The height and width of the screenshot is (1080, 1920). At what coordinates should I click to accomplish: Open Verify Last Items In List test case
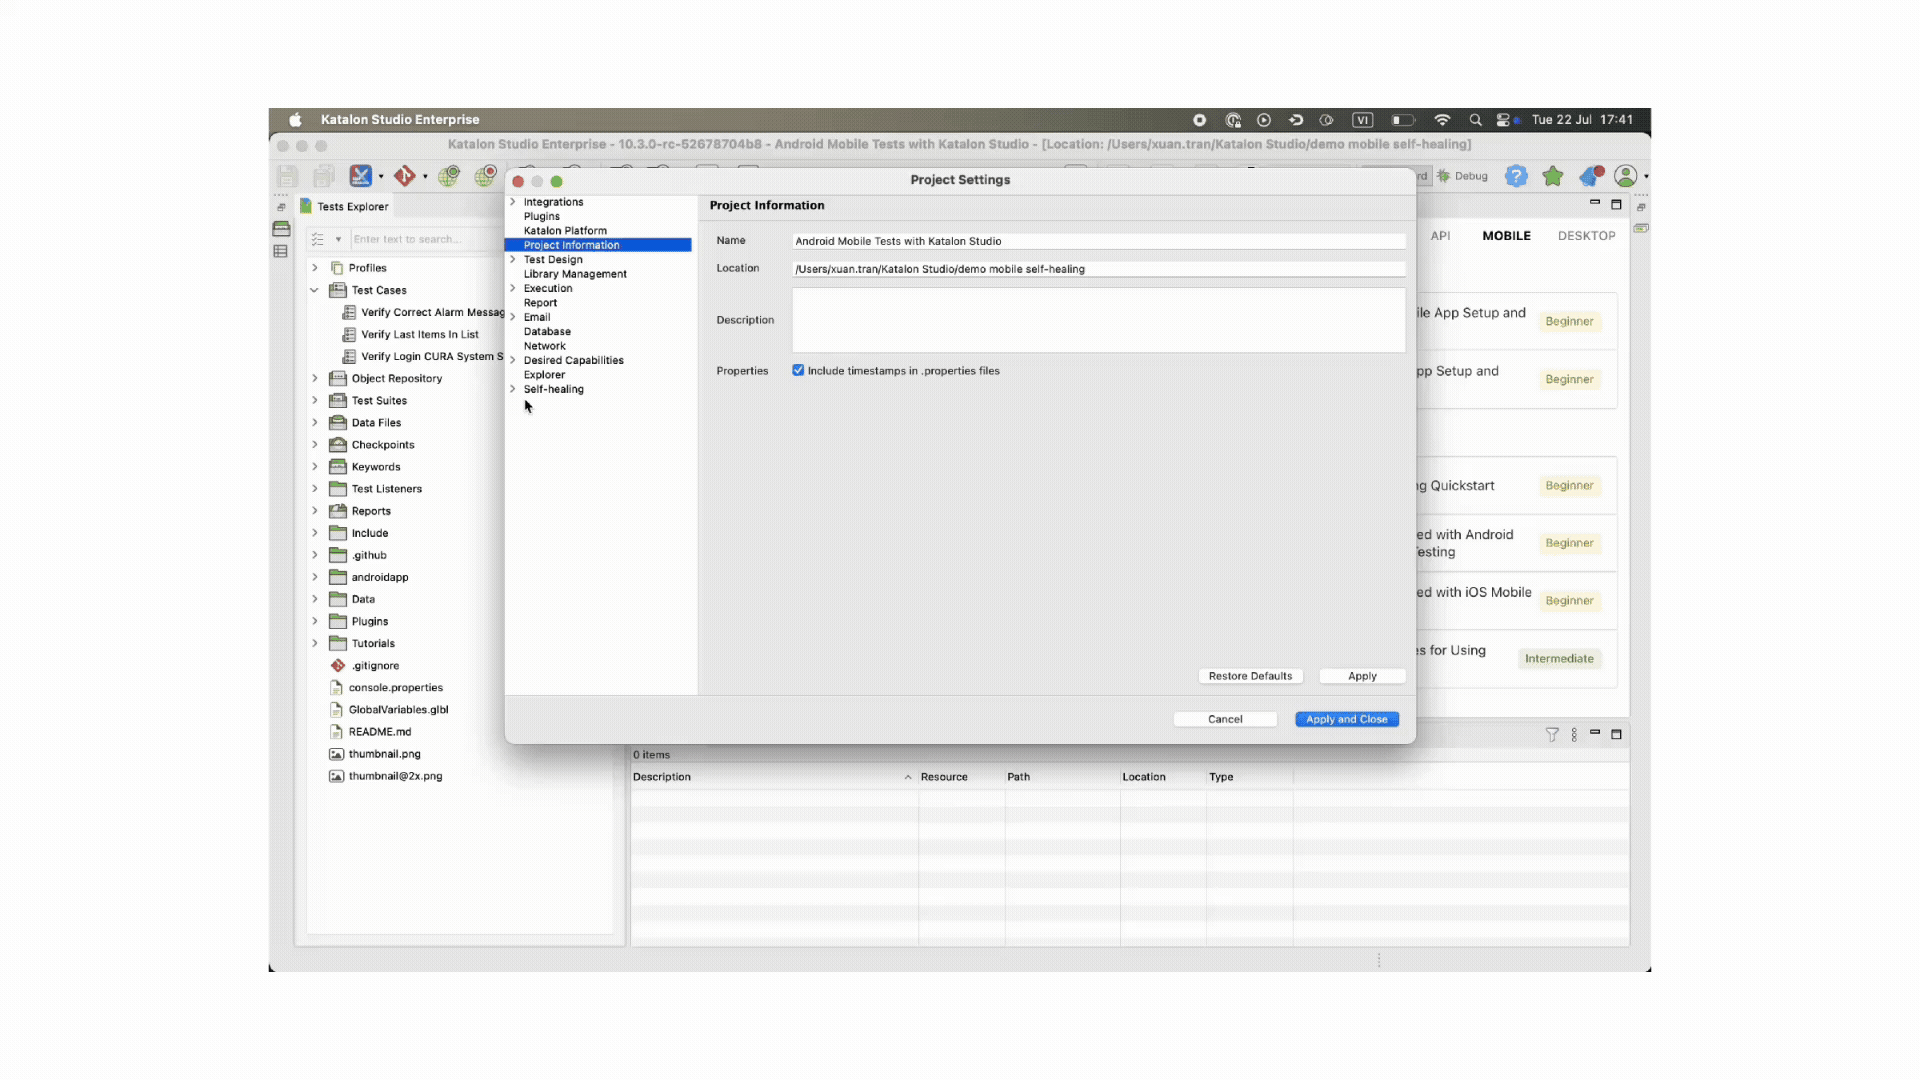pos(419,335)
